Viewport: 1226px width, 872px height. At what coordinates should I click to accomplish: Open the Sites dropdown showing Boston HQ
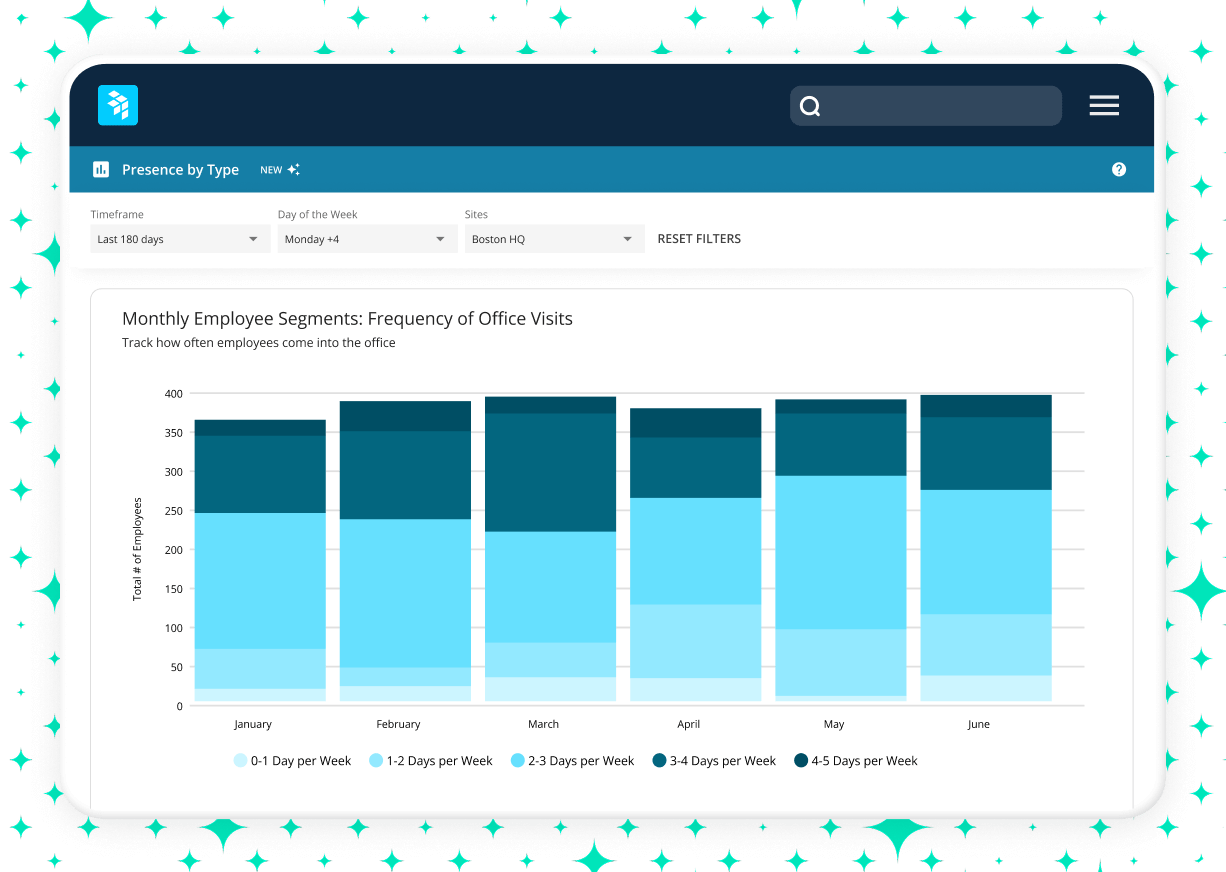tap(554, 238)
